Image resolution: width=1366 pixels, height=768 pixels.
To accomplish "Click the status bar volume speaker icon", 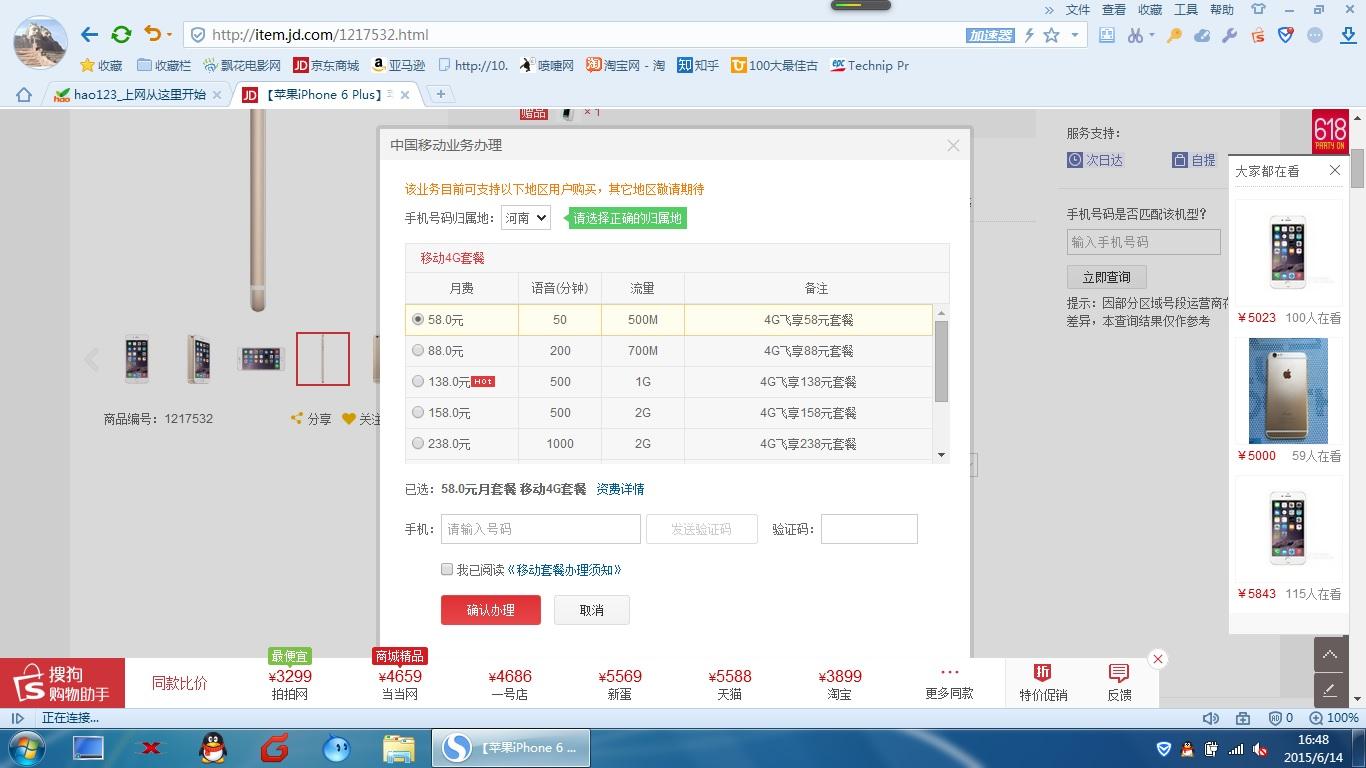I will 1211,718.
